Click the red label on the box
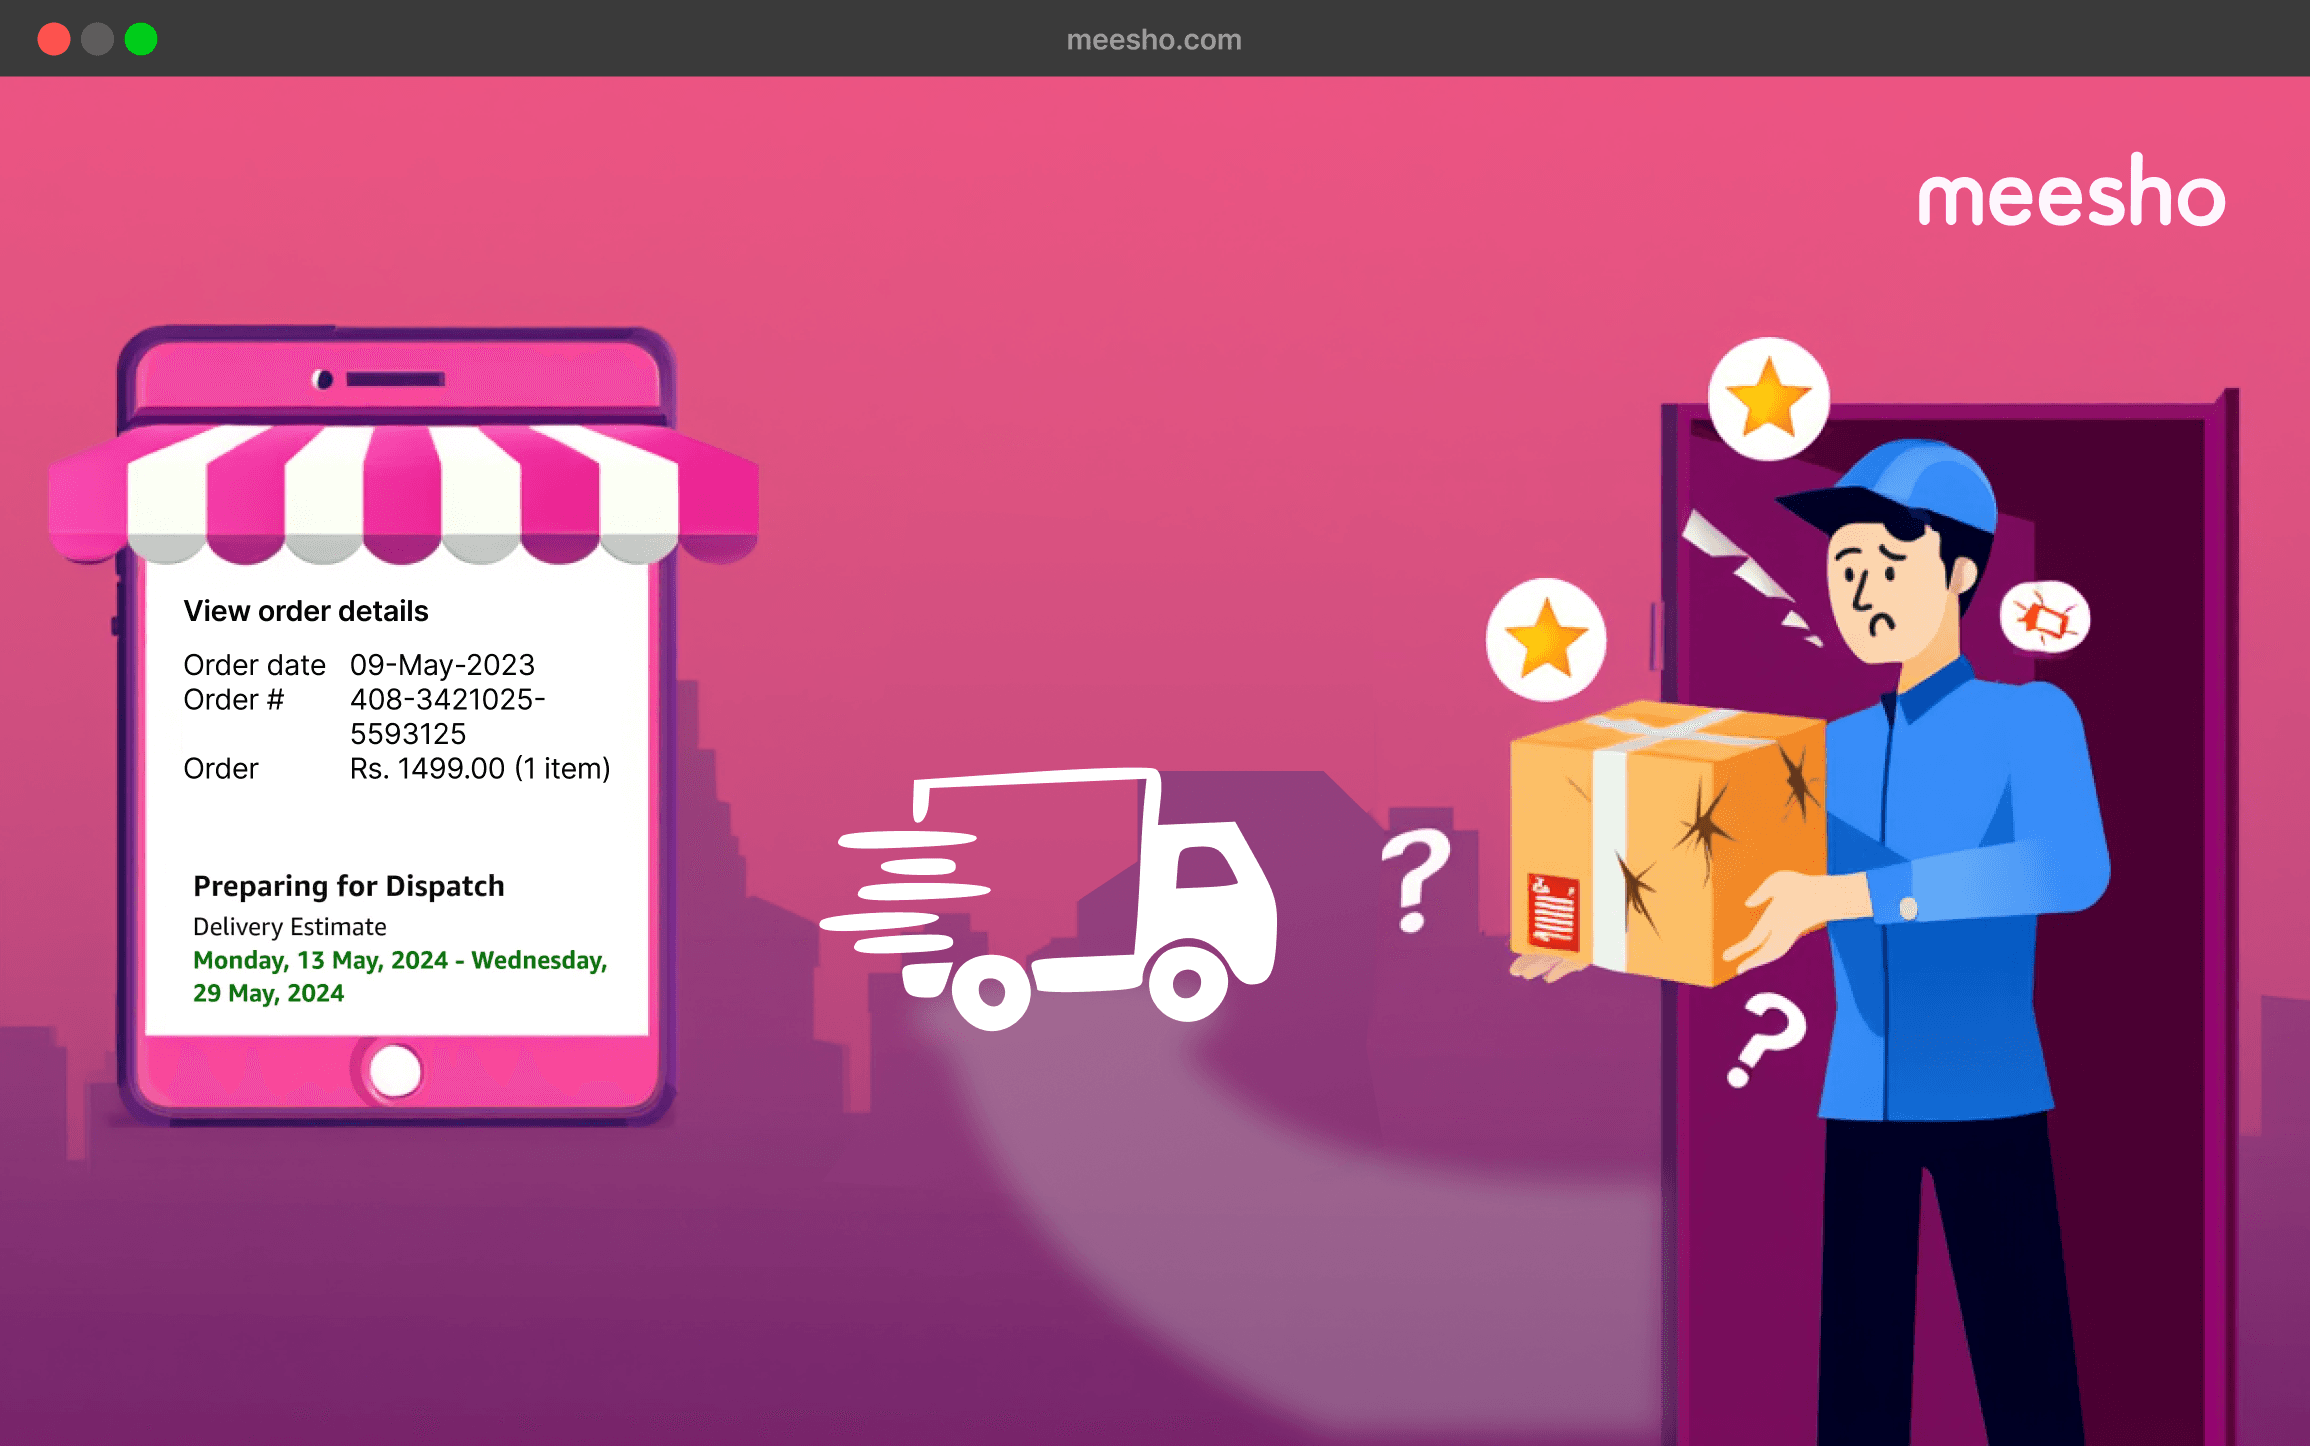 [x=1553, y=911]
